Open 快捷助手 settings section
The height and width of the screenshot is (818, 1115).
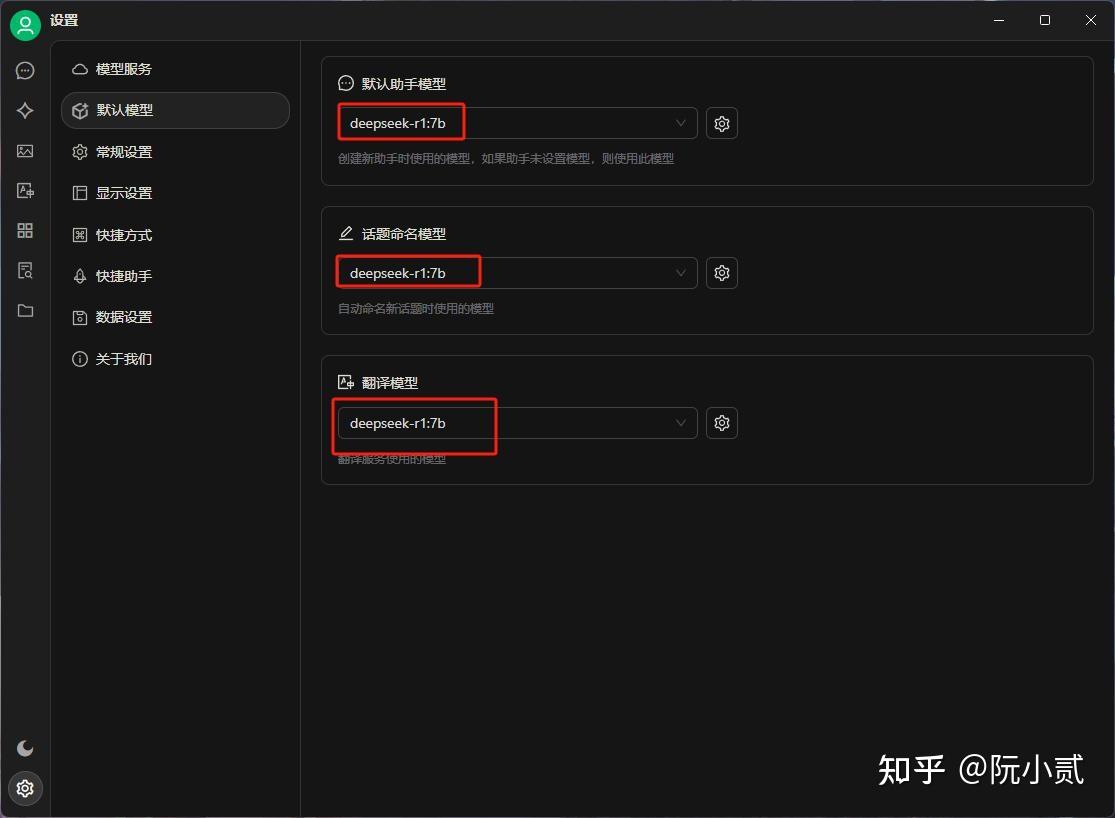click(175, 276)
